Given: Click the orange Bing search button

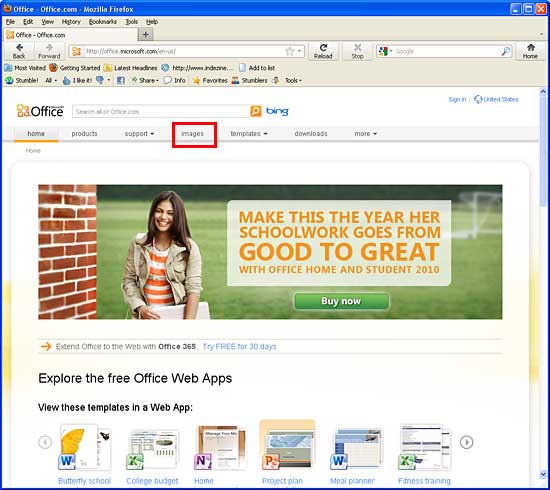Looking at the screenshot, I should click(256, 111).
